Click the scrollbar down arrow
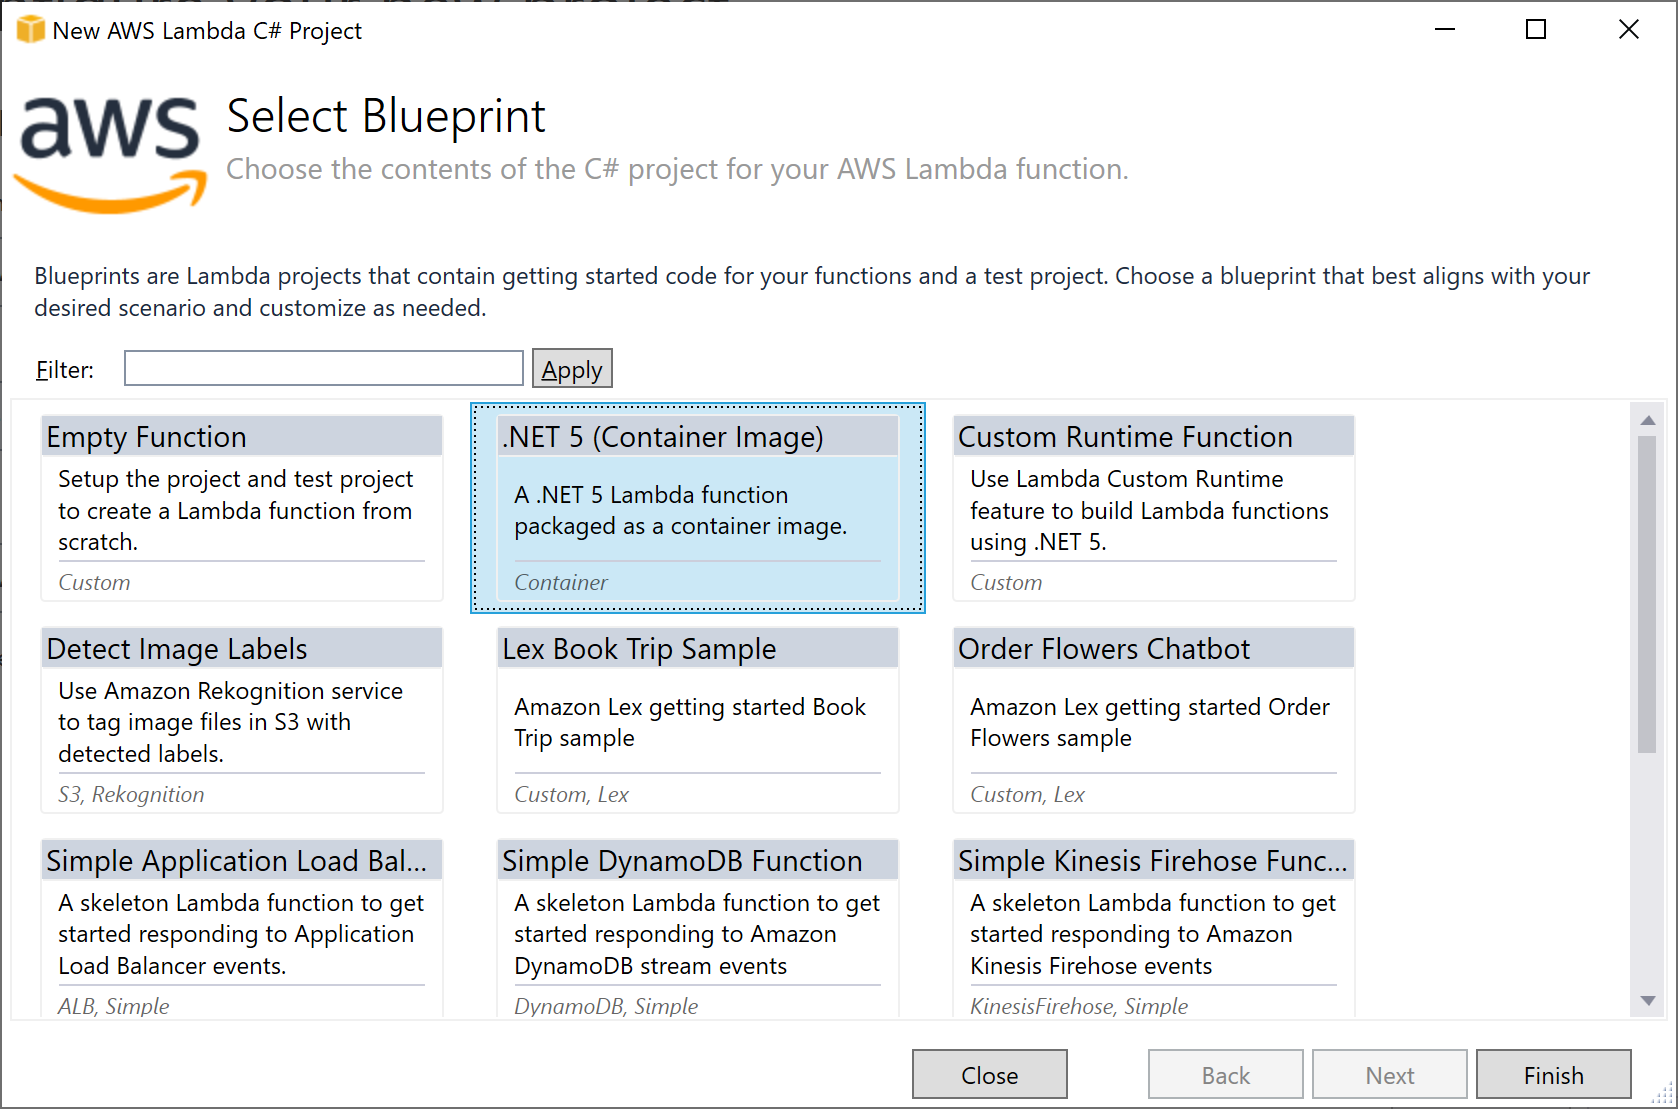 pyautogui.click(x=1648, y=1000)
